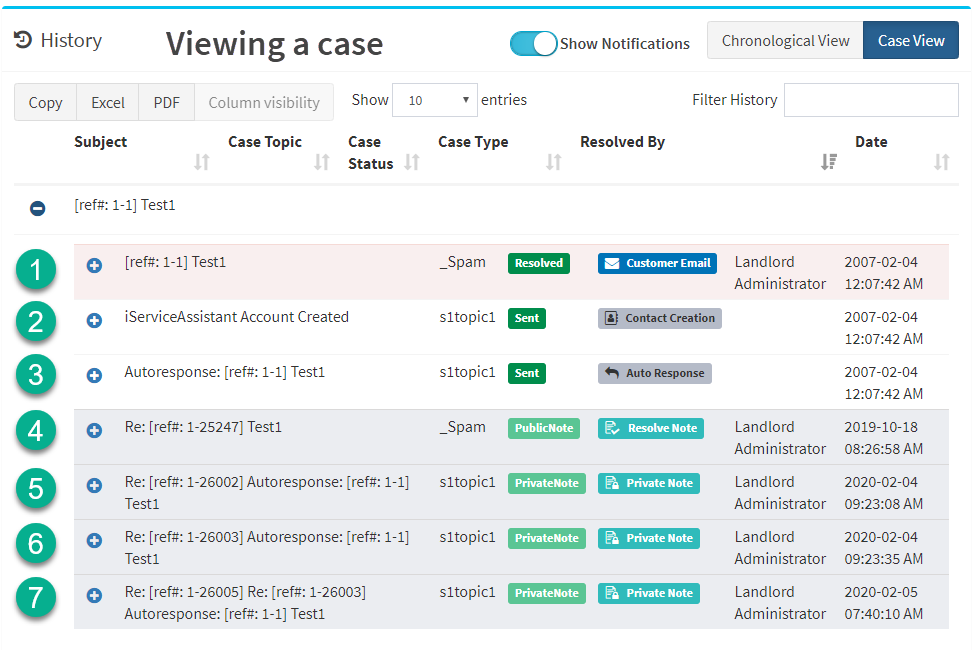Focus the Filter History search field

(x=871, y=100)
